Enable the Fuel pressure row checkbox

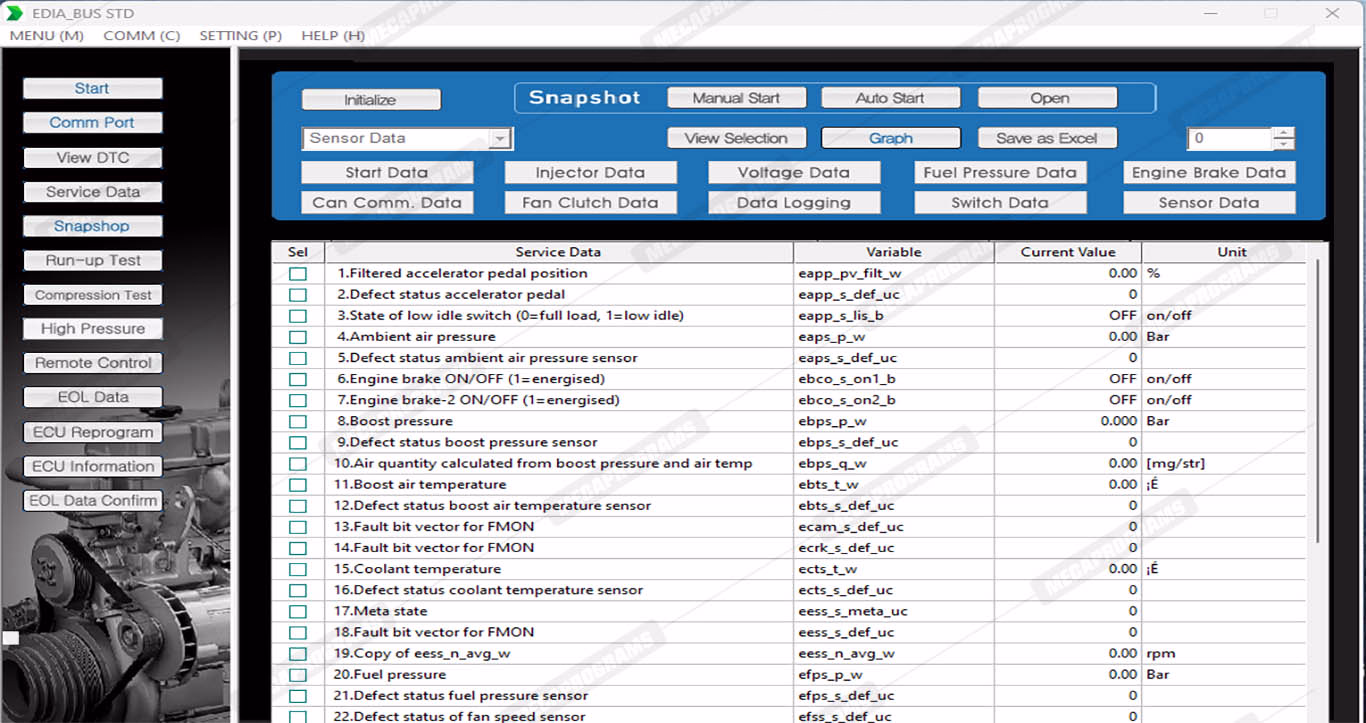[x=298, y=675]
